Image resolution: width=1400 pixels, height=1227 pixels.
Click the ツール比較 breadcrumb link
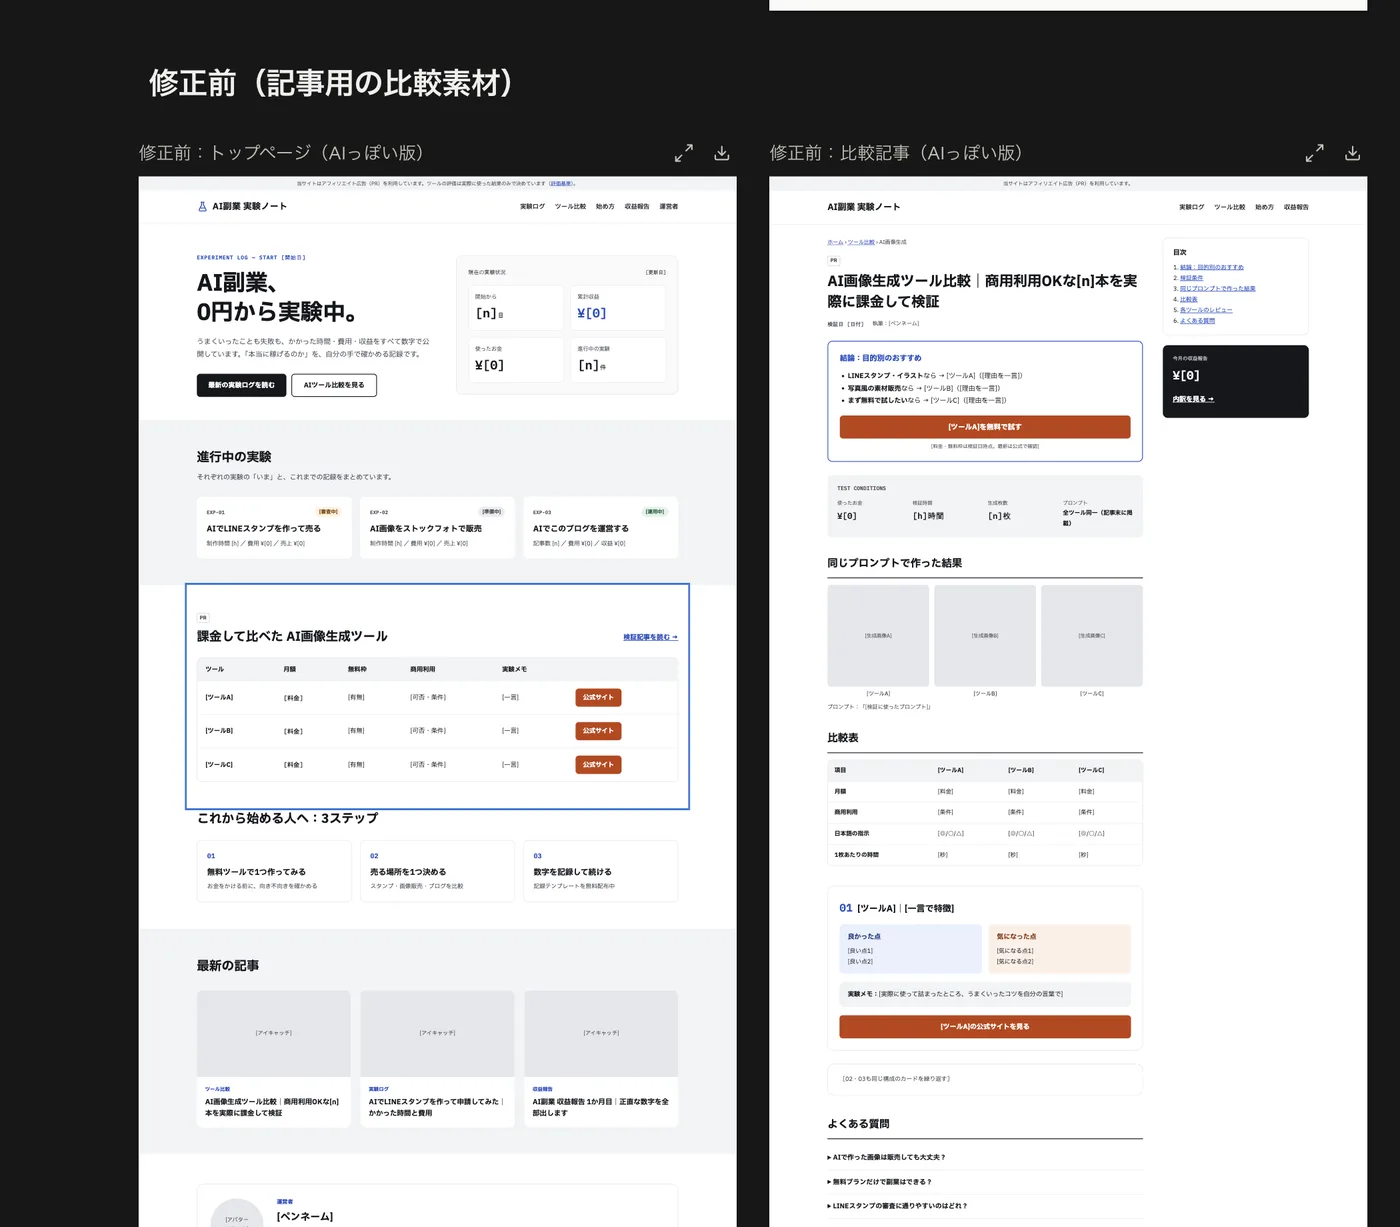click(x=861, y=242)
